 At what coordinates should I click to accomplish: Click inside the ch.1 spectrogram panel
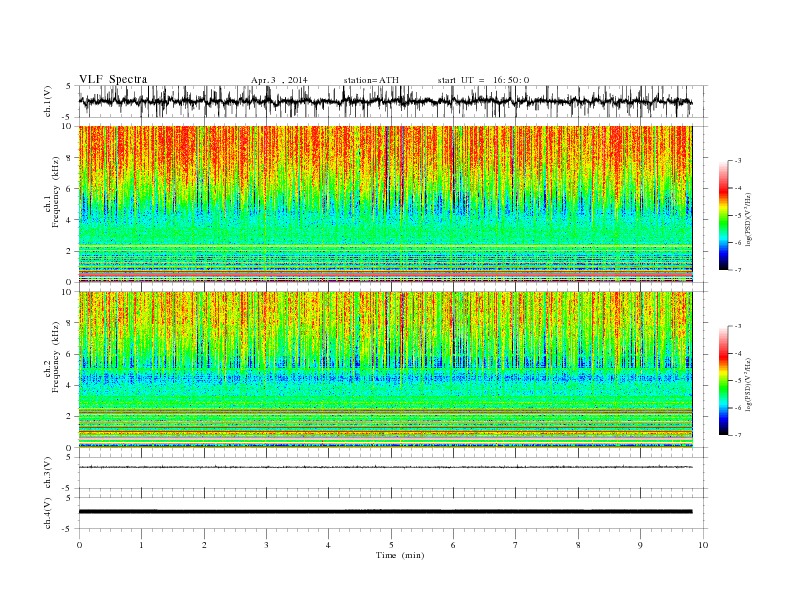385,204
